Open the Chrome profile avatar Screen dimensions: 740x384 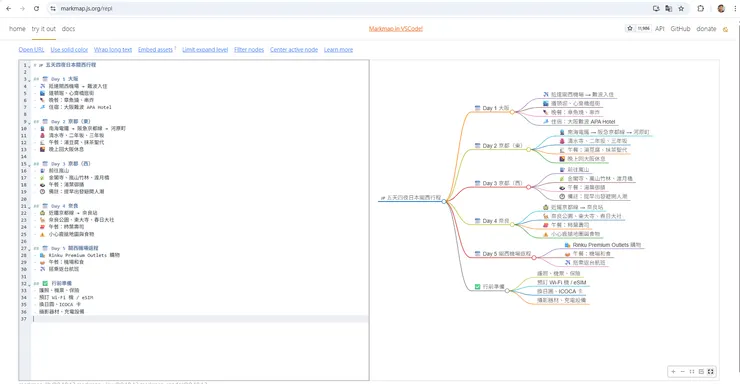[721, 8]
